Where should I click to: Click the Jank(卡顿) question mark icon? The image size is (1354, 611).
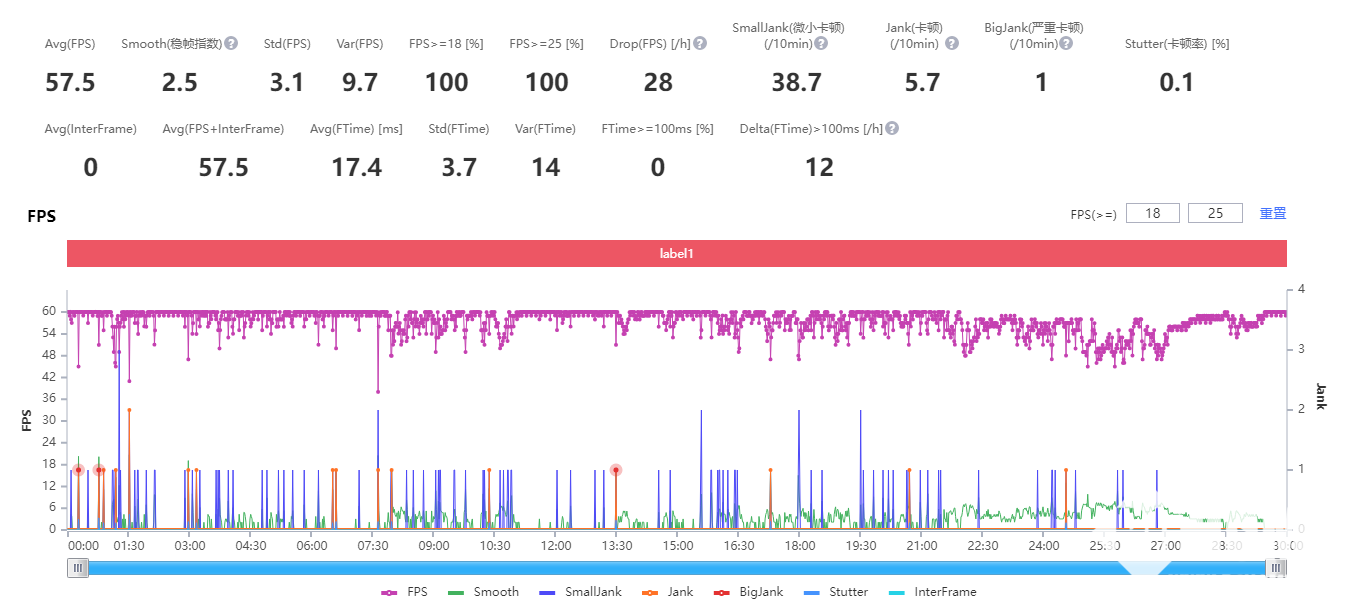952,44
